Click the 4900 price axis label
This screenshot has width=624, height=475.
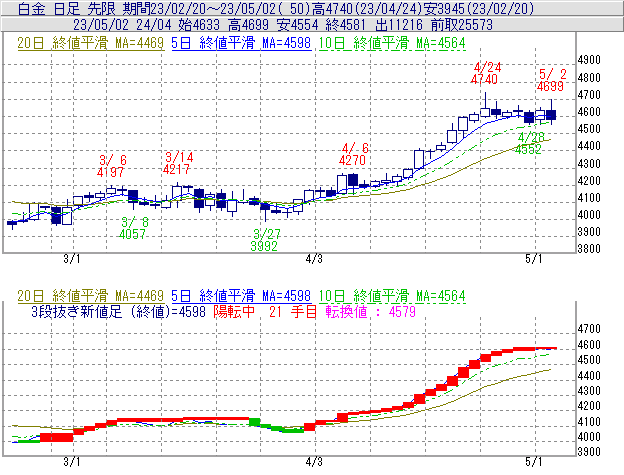click(589, 60)
